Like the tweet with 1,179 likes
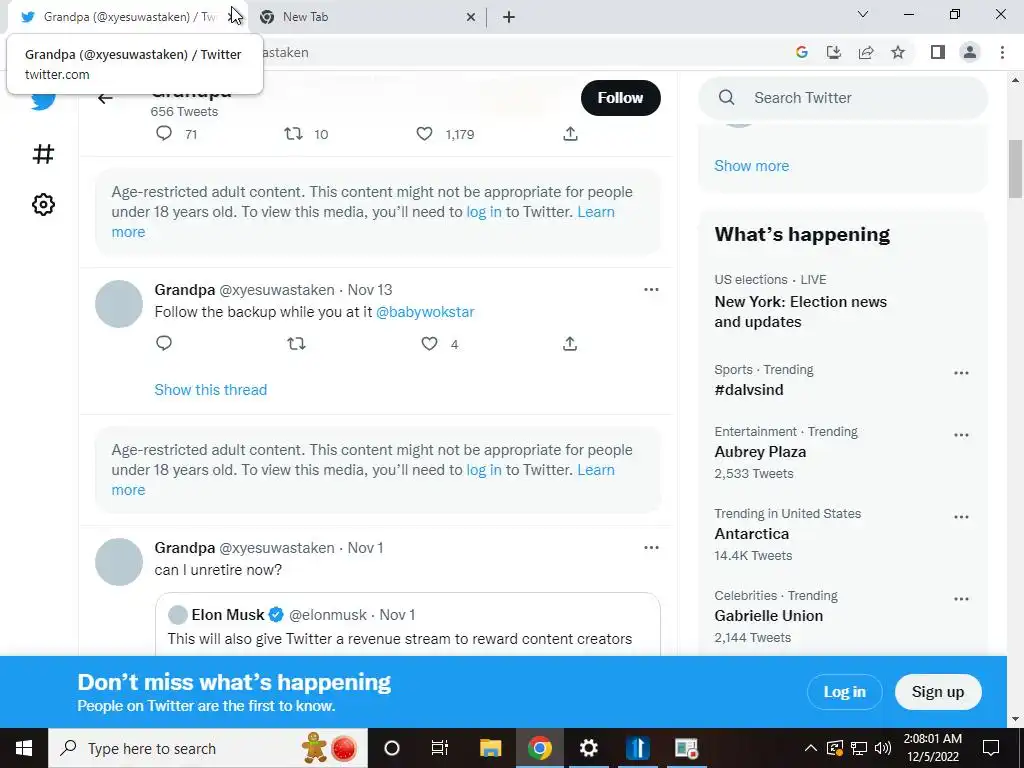This screenshot has width=1024, height=768. [x=424, y=134]
